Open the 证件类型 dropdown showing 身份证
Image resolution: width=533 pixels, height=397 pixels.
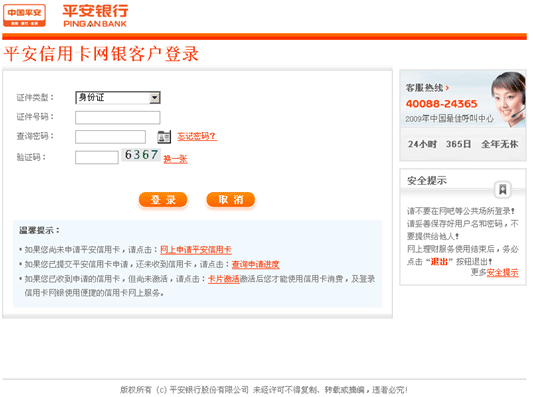tap(118, 98)
